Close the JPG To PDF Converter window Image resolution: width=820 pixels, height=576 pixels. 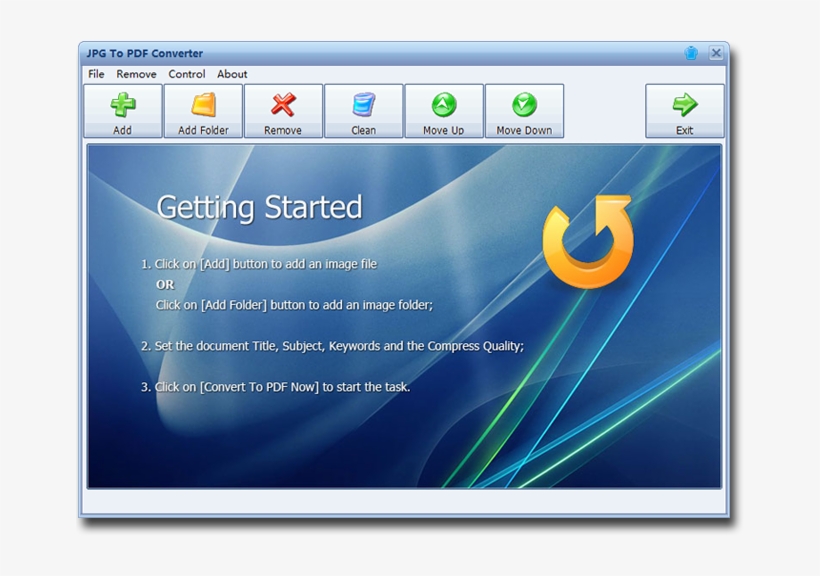tap(716, 53)
